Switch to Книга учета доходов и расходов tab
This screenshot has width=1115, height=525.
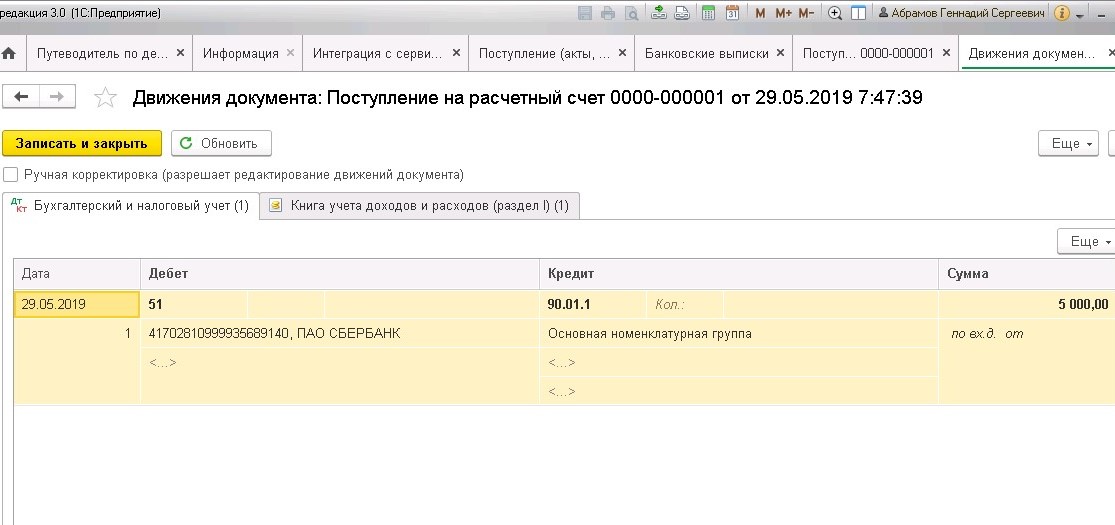pos(420,206)
